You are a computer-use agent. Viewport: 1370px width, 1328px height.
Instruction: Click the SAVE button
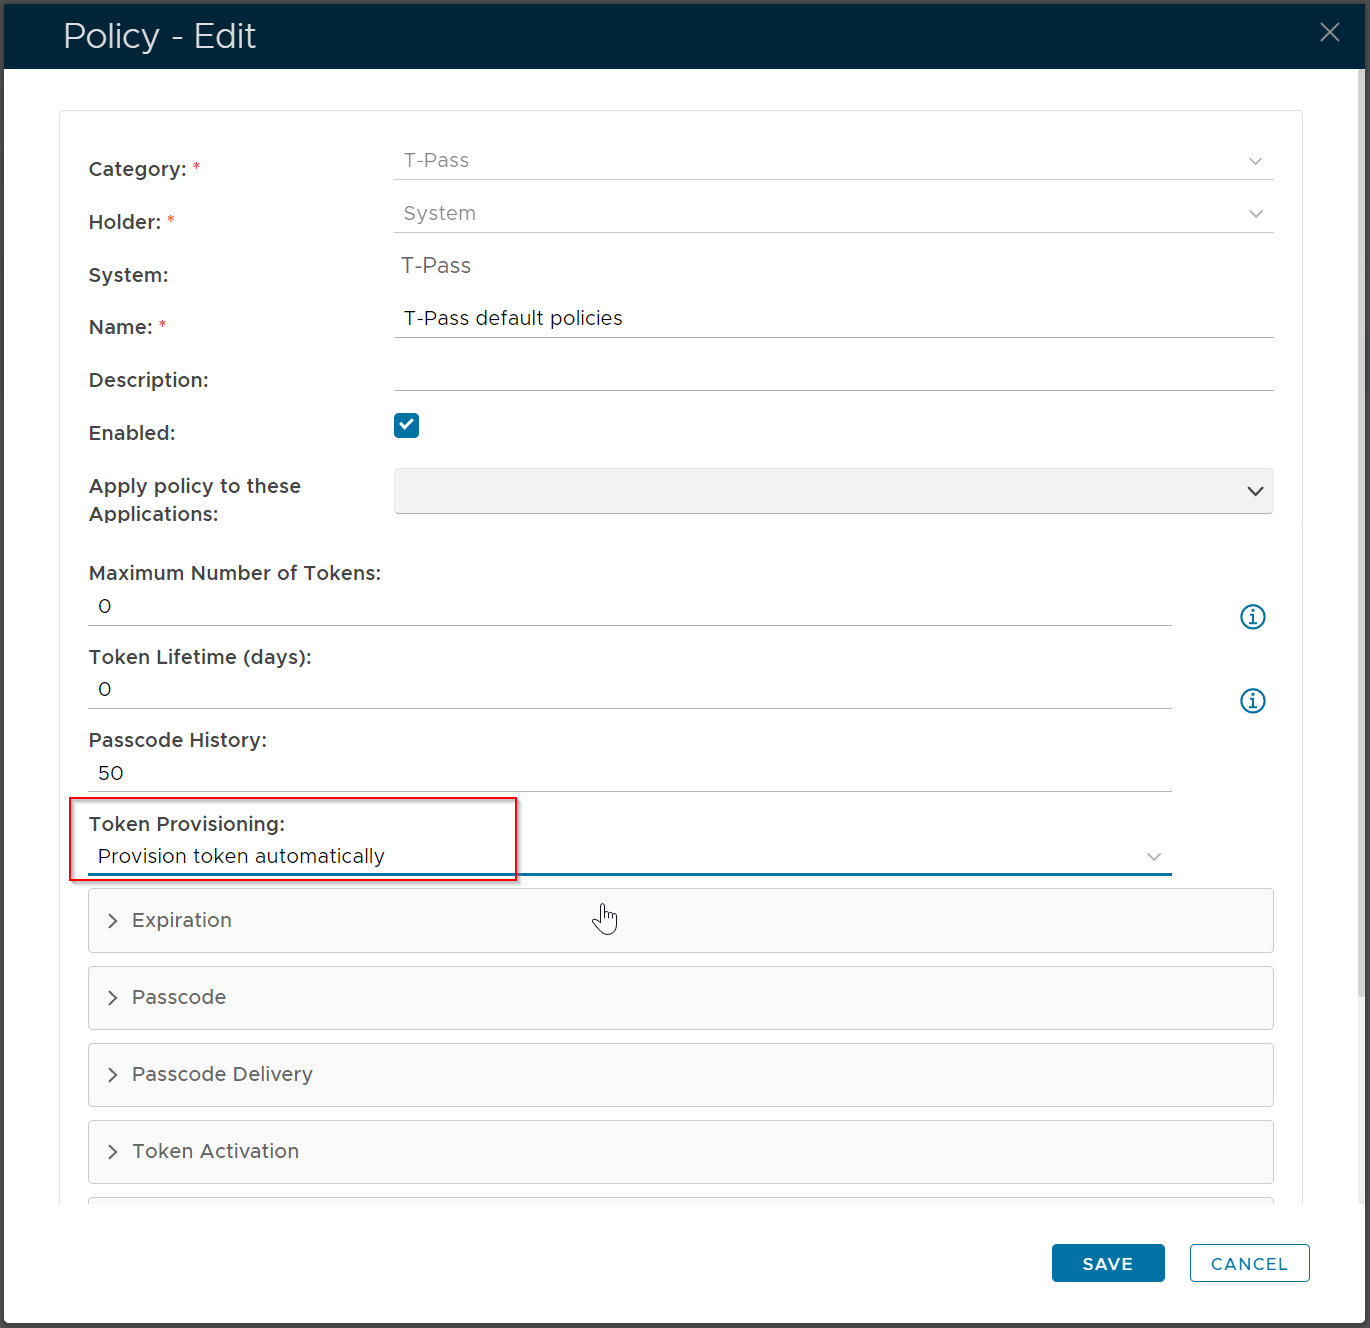click(x=1107, y=1264)
